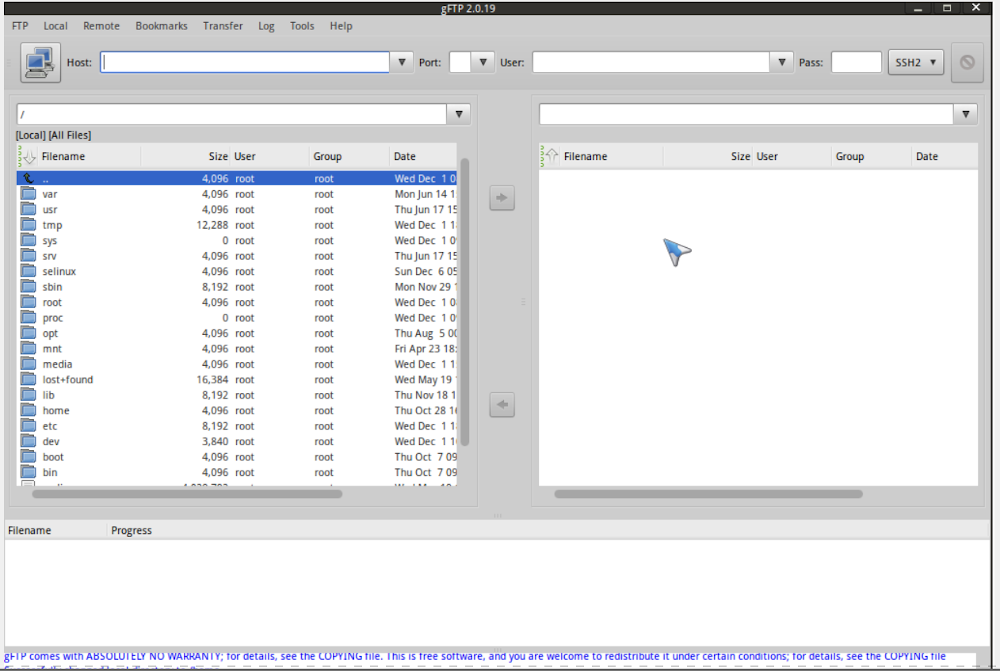Click the download left-arrow button
The width and height of the screenshot is (1000, 671).
click(502, 404)
